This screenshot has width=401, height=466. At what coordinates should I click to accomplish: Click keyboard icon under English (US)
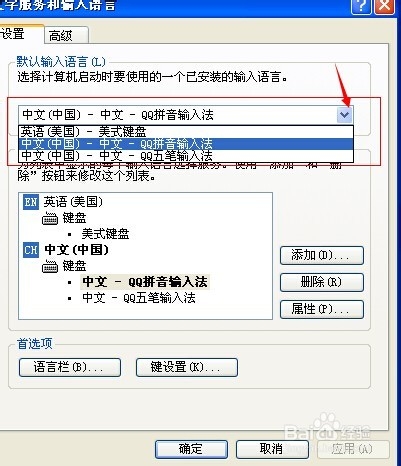click(50, 219)
